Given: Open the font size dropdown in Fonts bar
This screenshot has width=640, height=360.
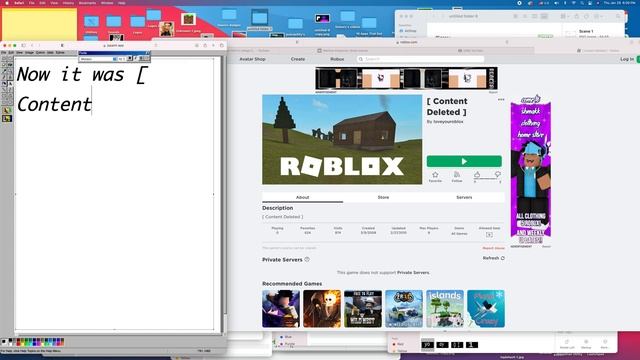Looking at the screenshot, I should (x=122, y=59).
